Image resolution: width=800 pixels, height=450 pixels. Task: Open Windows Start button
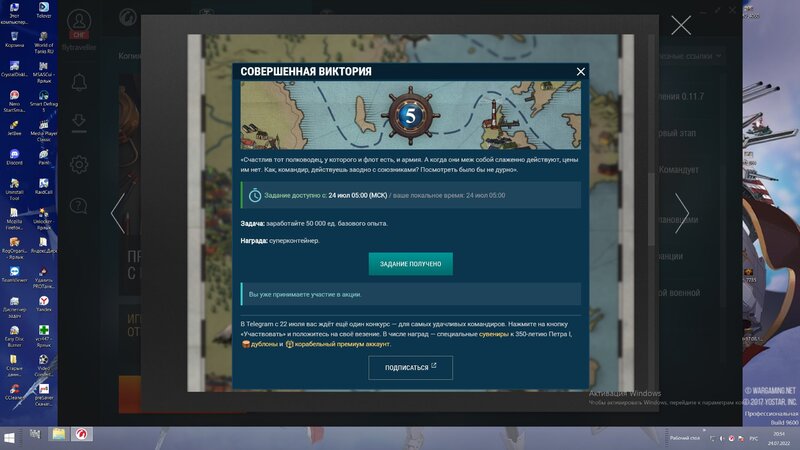(x=9, y=438)
